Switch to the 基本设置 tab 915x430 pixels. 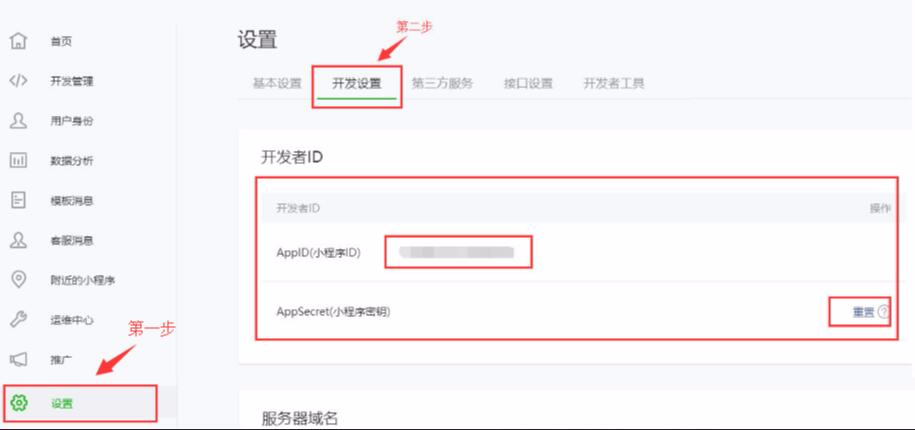point(277,83)
